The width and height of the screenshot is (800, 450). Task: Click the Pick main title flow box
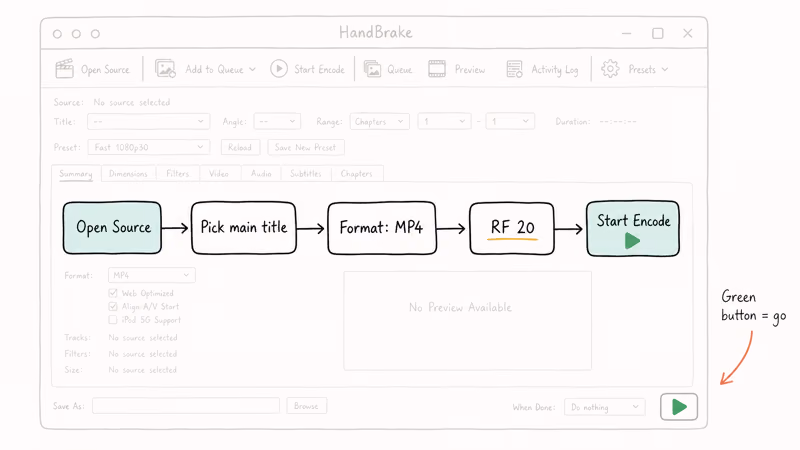(x=244, y=228)
